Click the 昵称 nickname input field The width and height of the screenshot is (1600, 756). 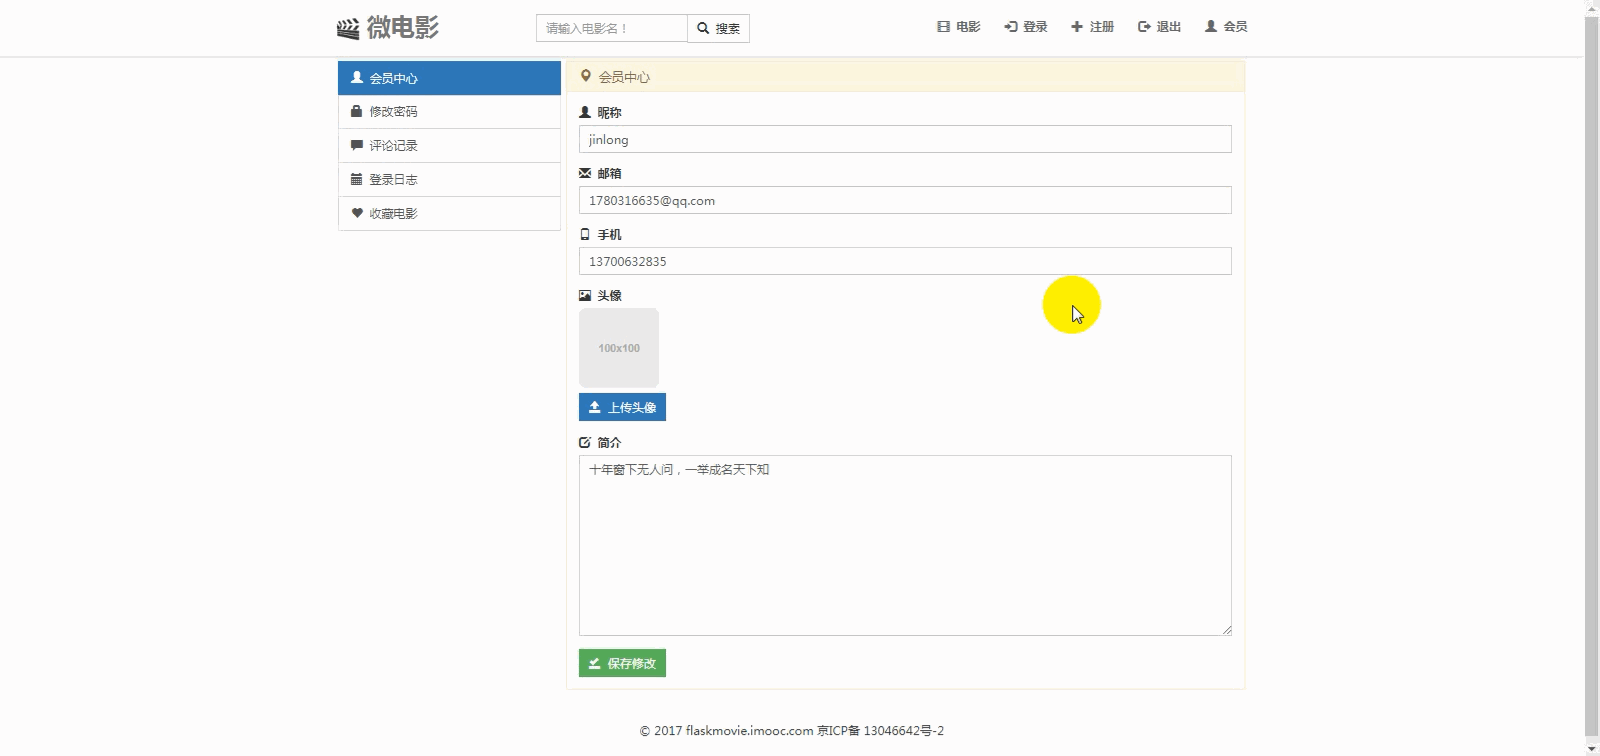[905, 139]
